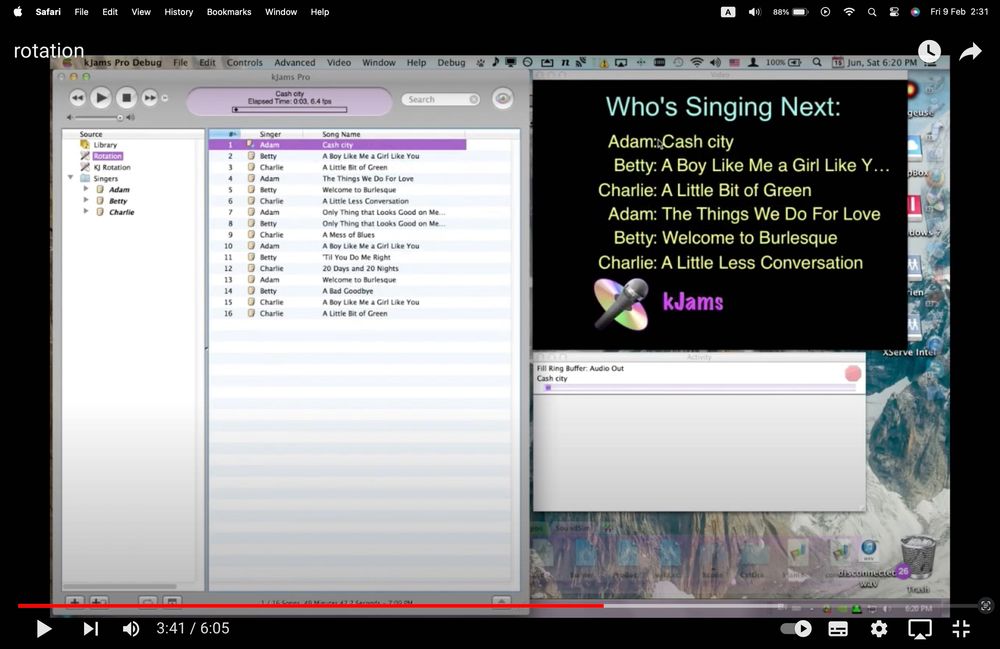This screenshot has height=649, width=1000.
Task: Open the kJams File menu
Action: coord(180,62)
